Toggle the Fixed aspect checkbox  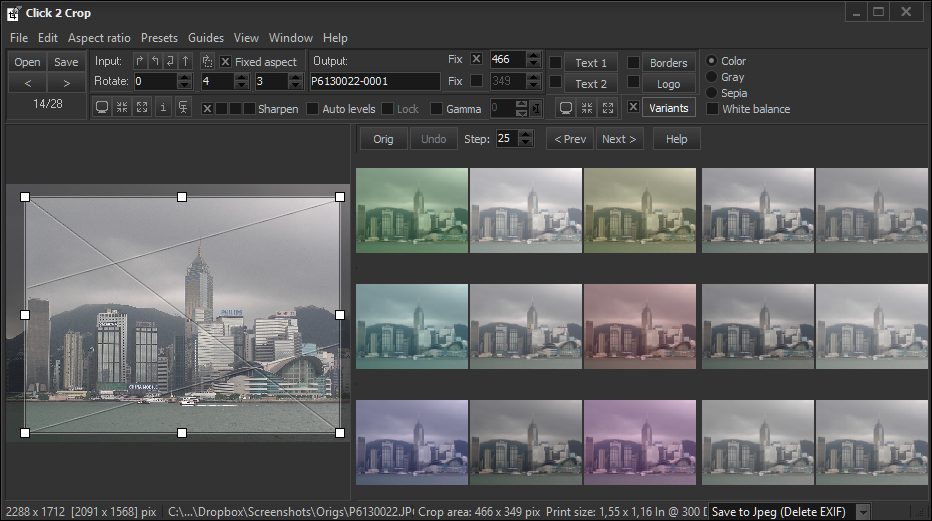[225, 62]
